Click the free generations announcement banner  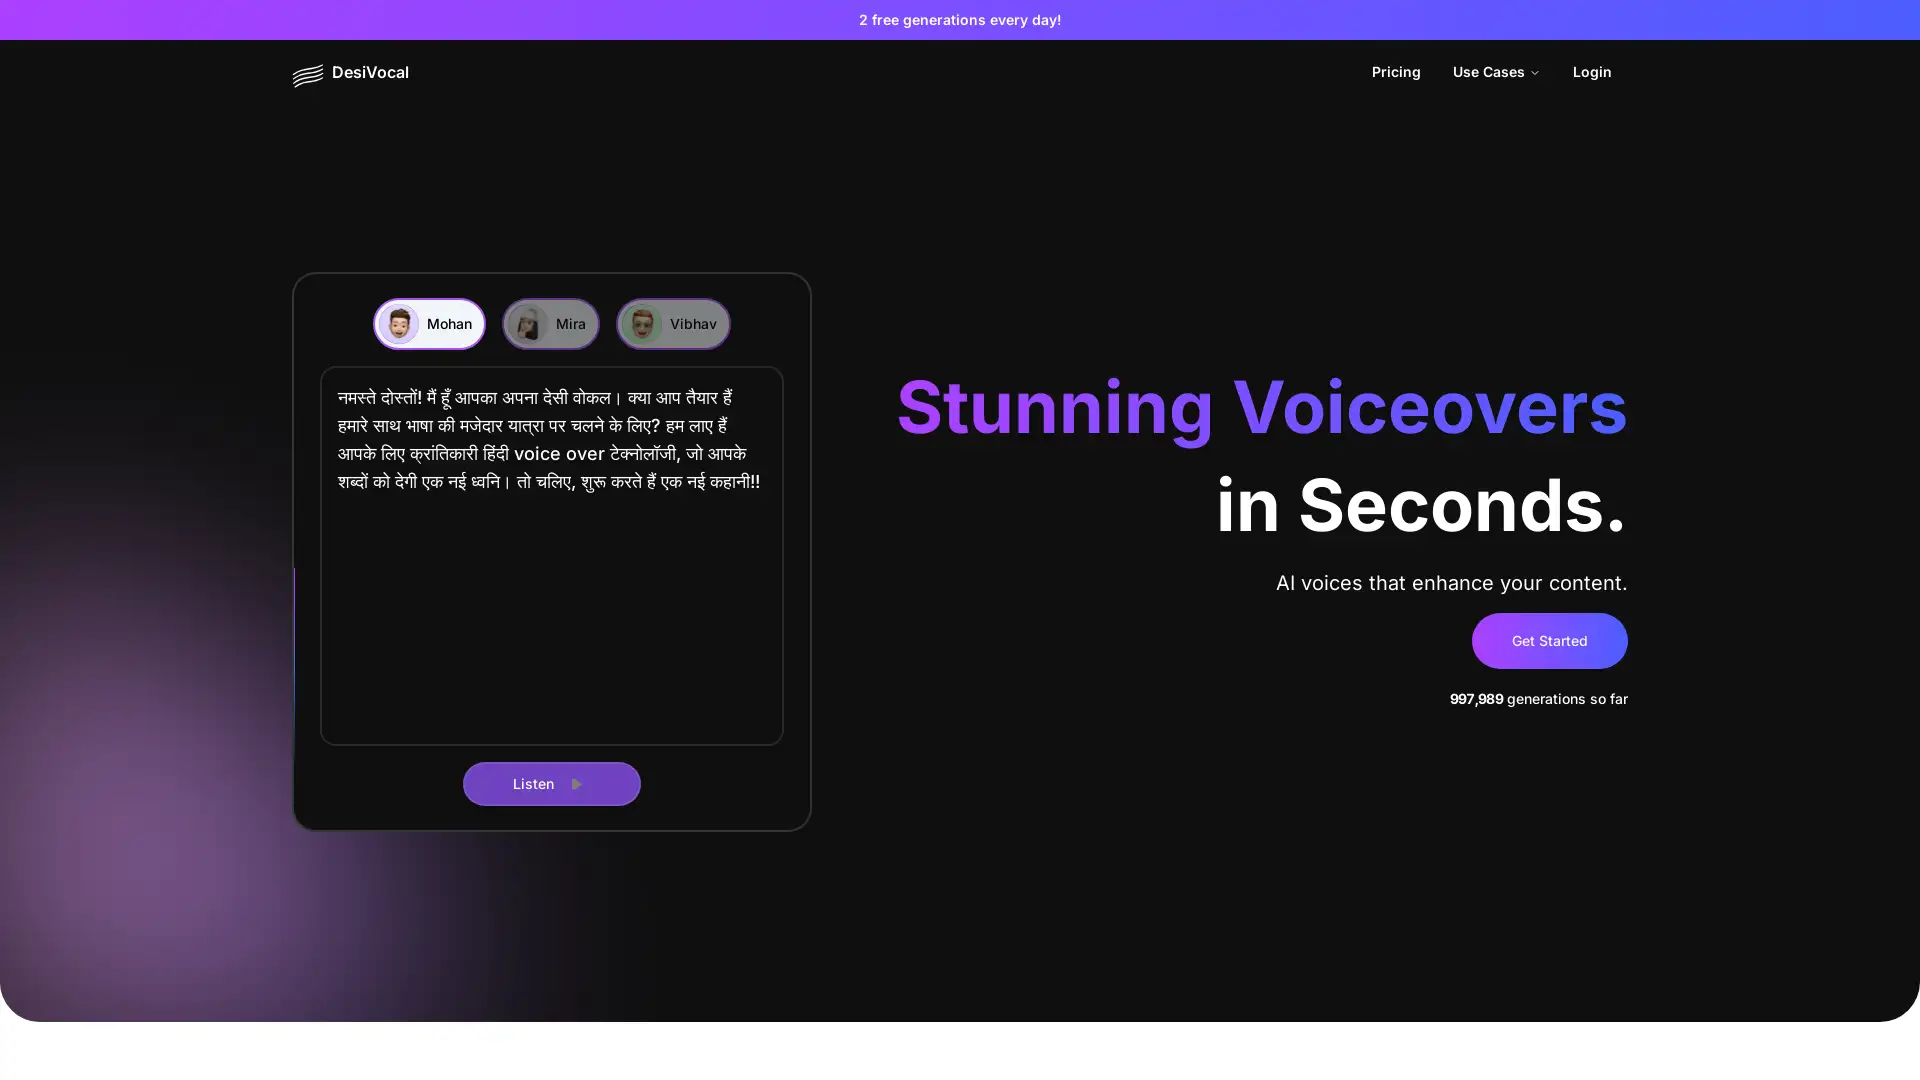[960, 20]
